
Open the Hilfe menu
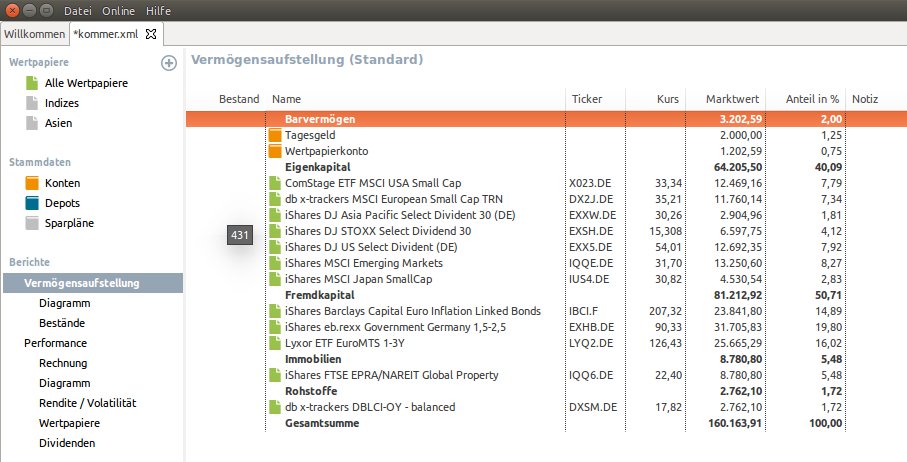coord(158,11)
